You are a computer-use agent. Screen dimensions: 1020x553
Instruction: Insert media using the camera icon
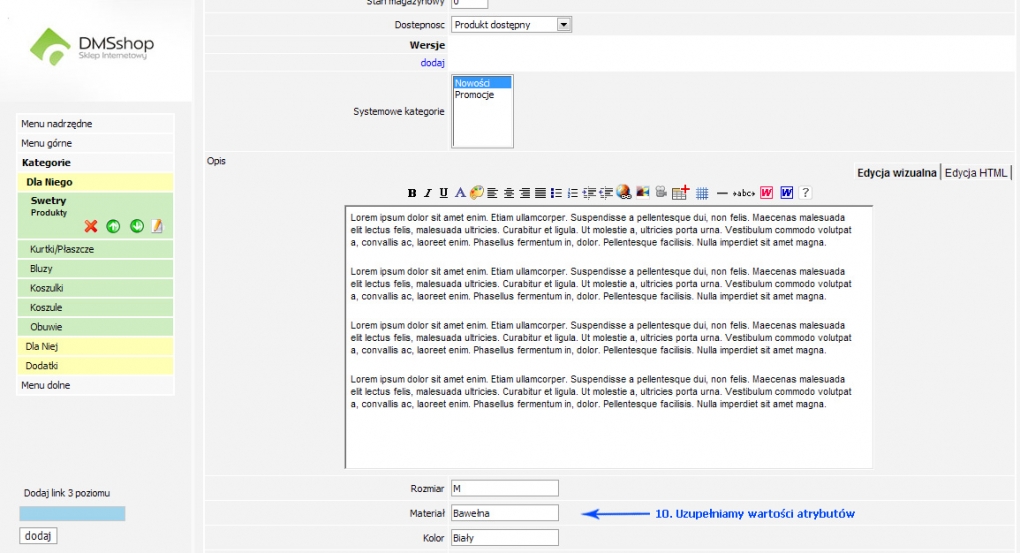(661, 192)
